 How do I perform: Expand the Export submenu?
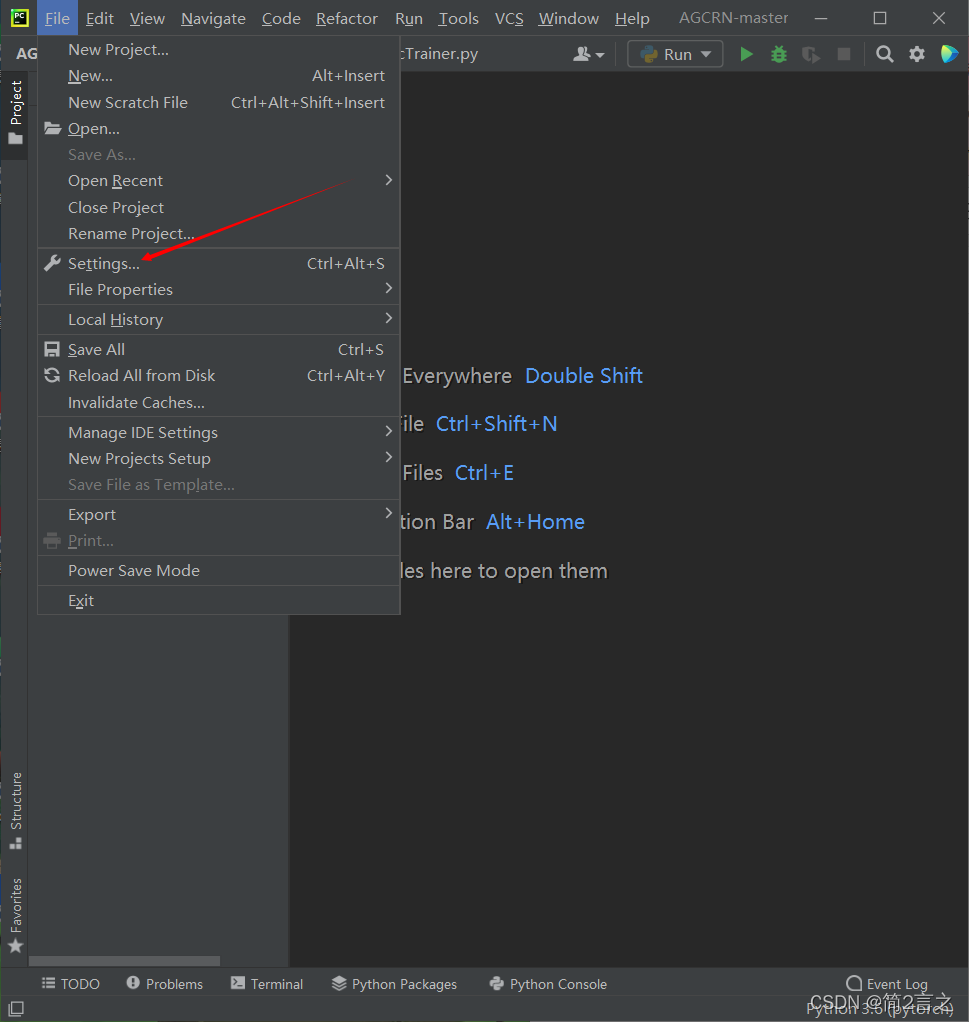coord(218,514)
